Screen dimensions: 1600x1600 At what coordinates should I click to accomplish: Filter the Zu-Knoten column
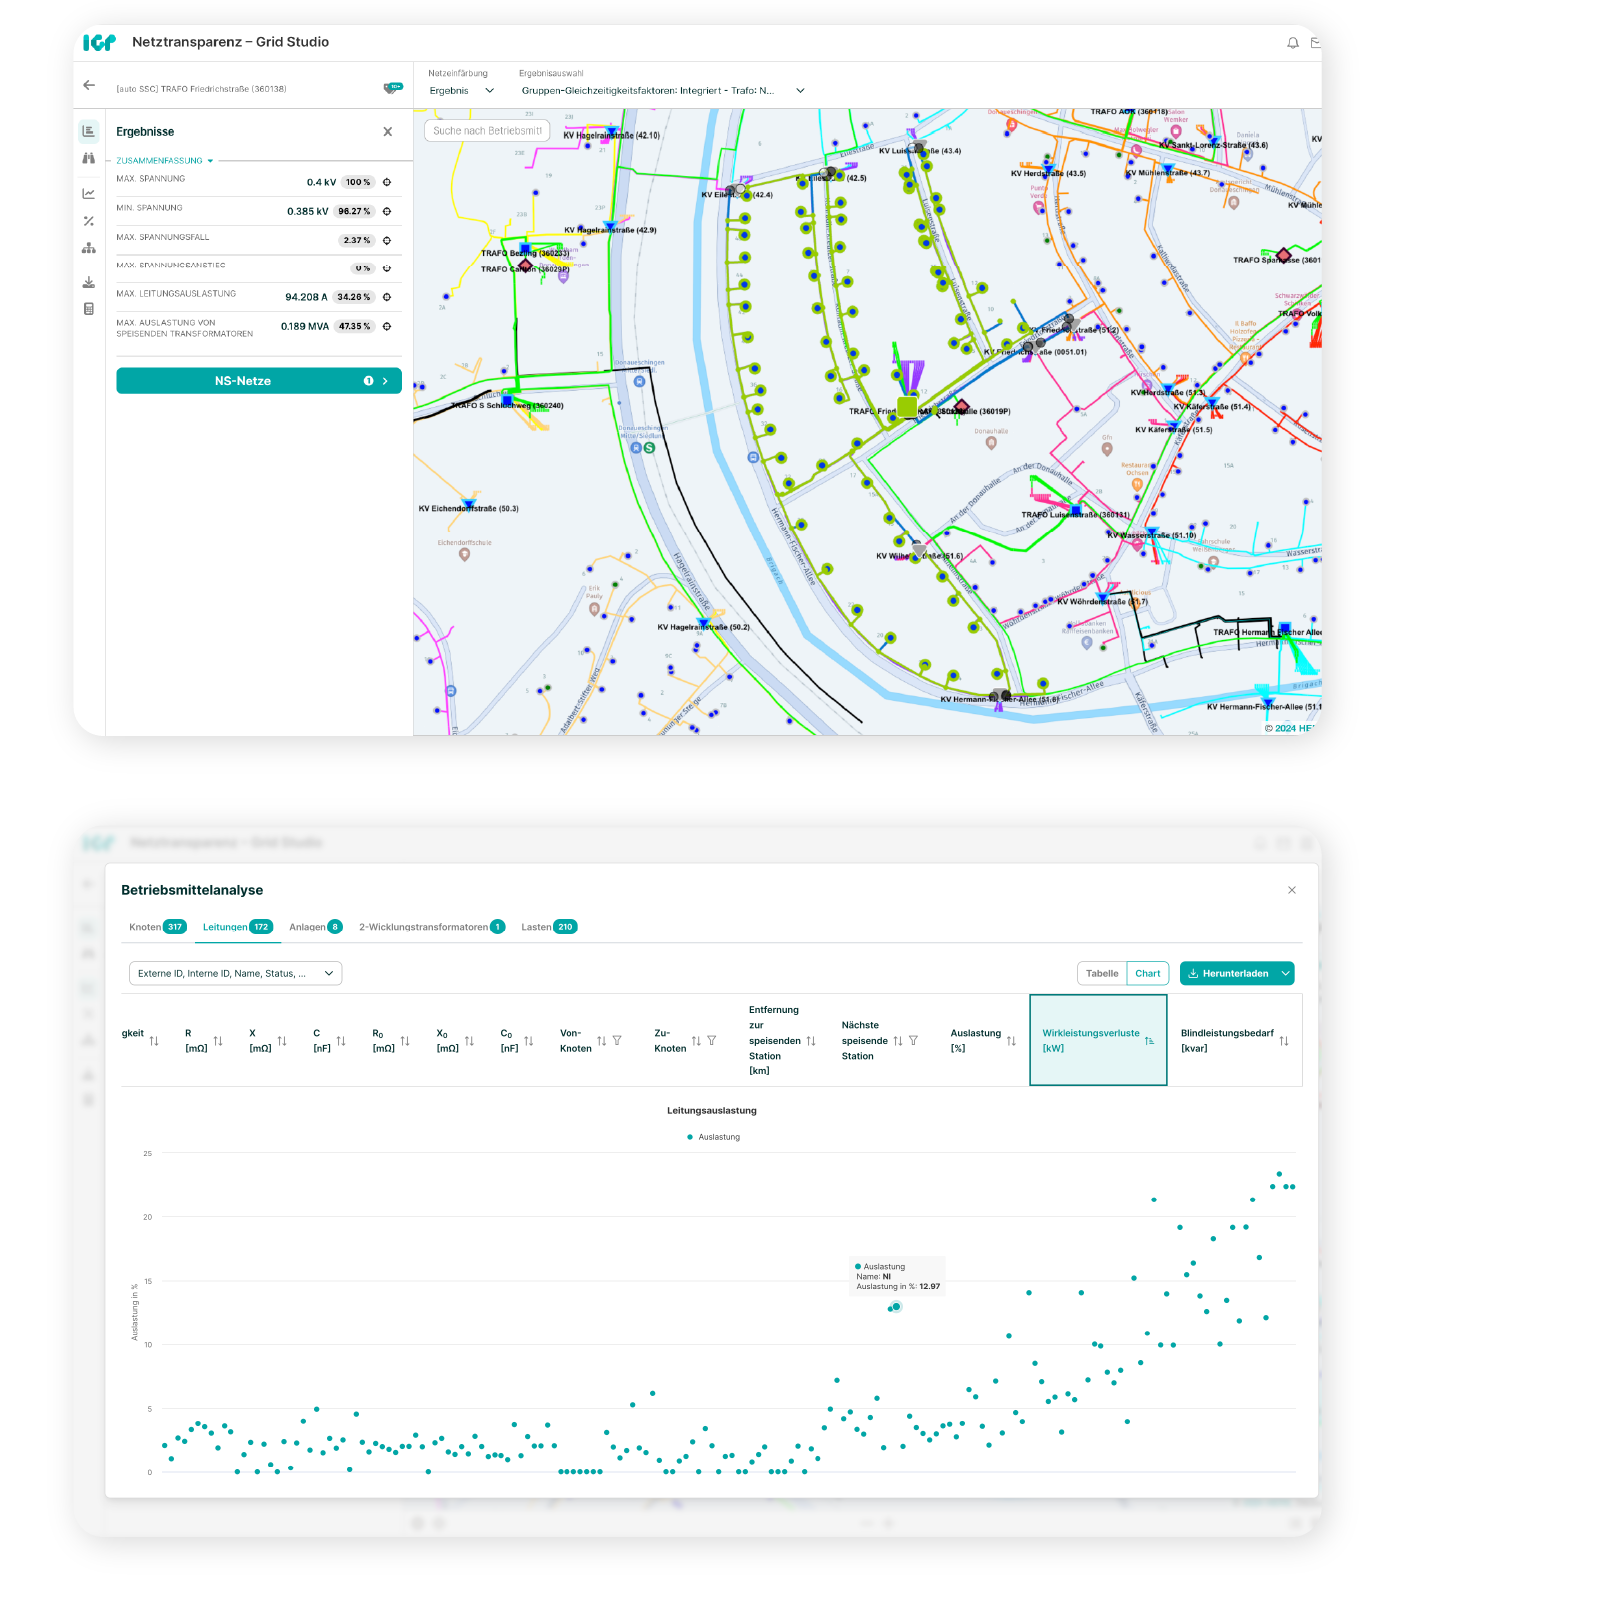[711, 1041]
